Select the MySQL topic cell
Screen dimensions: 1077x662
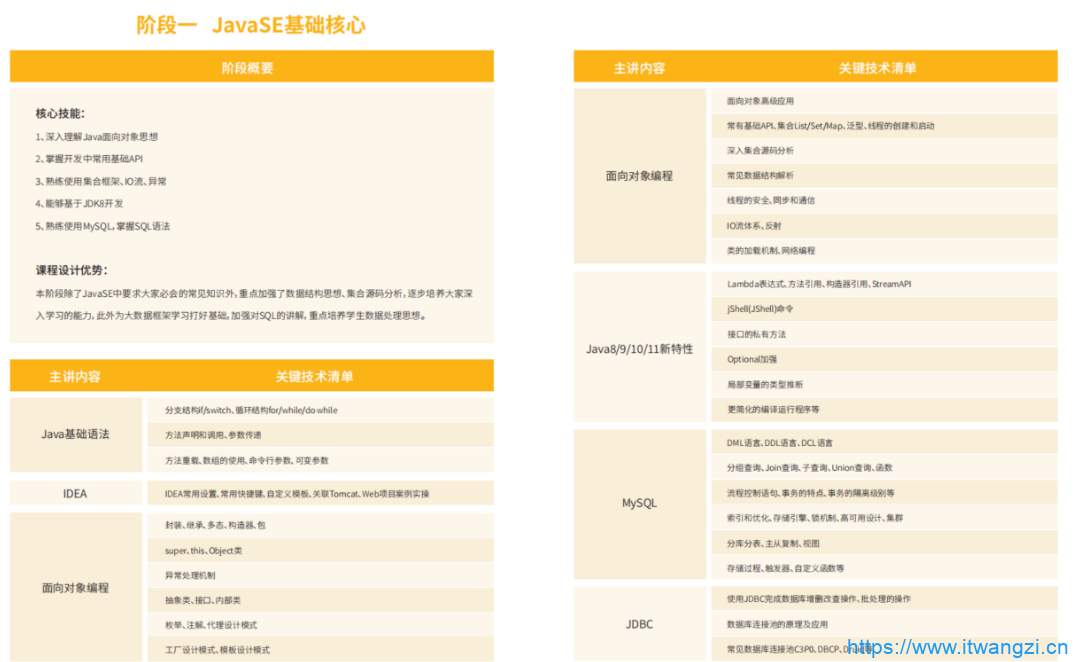tap(639, 503)
